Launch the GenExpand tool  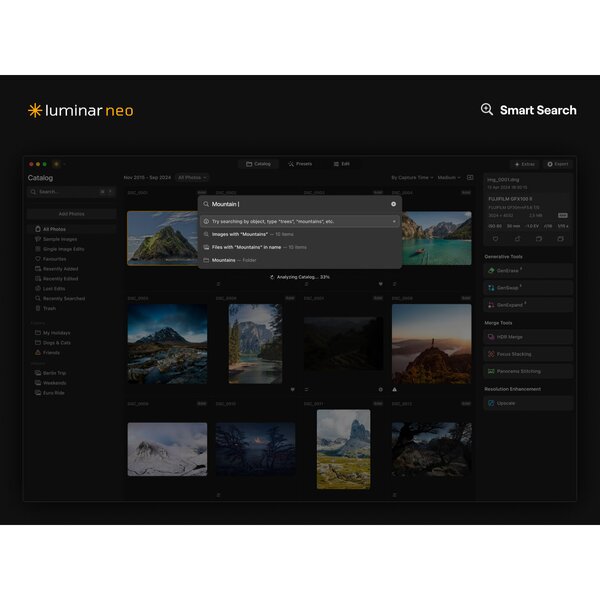[528, 305]
